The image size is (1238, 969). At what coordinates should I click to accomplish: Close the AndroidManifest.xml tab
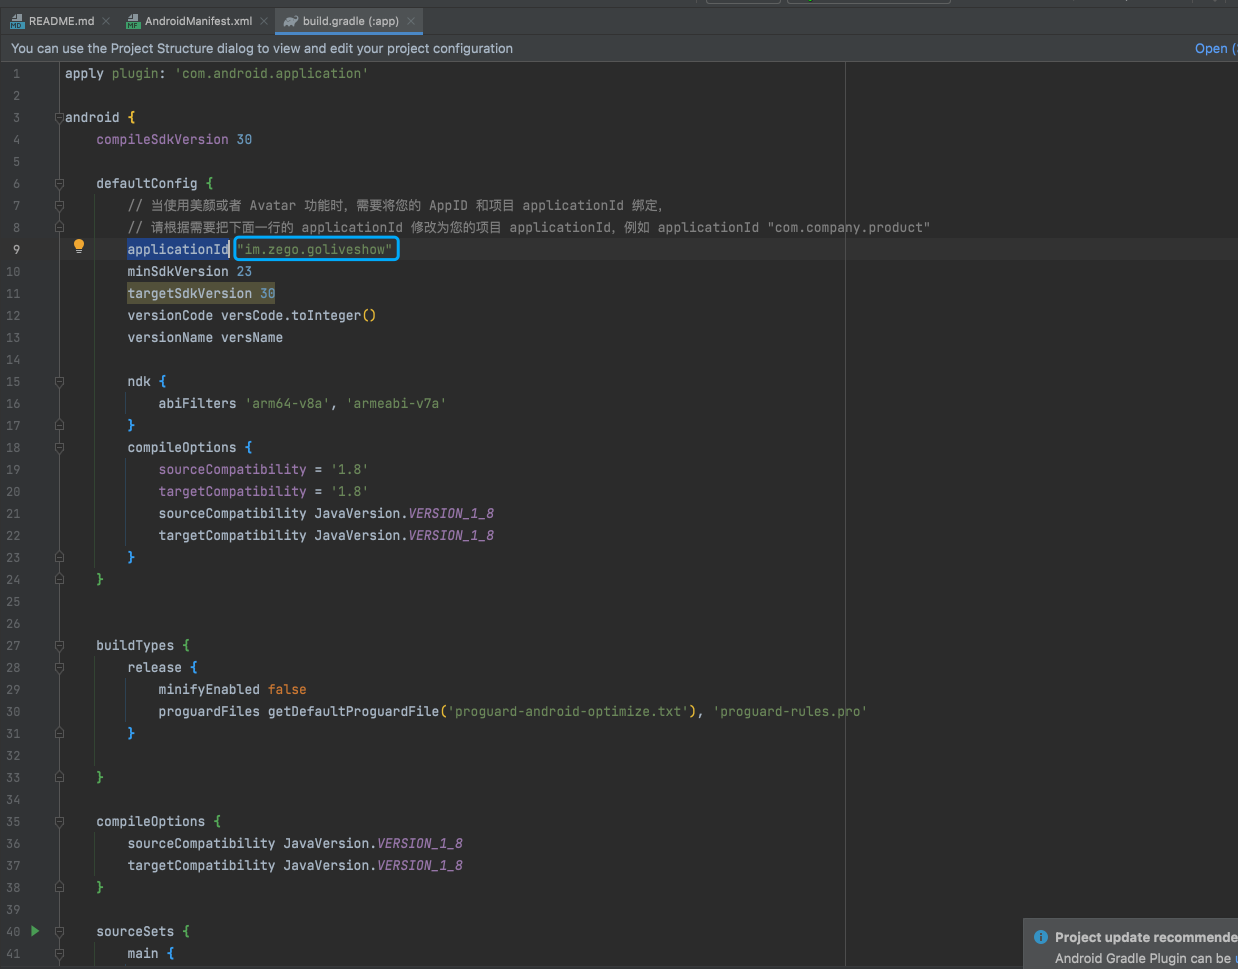point(264,21)
